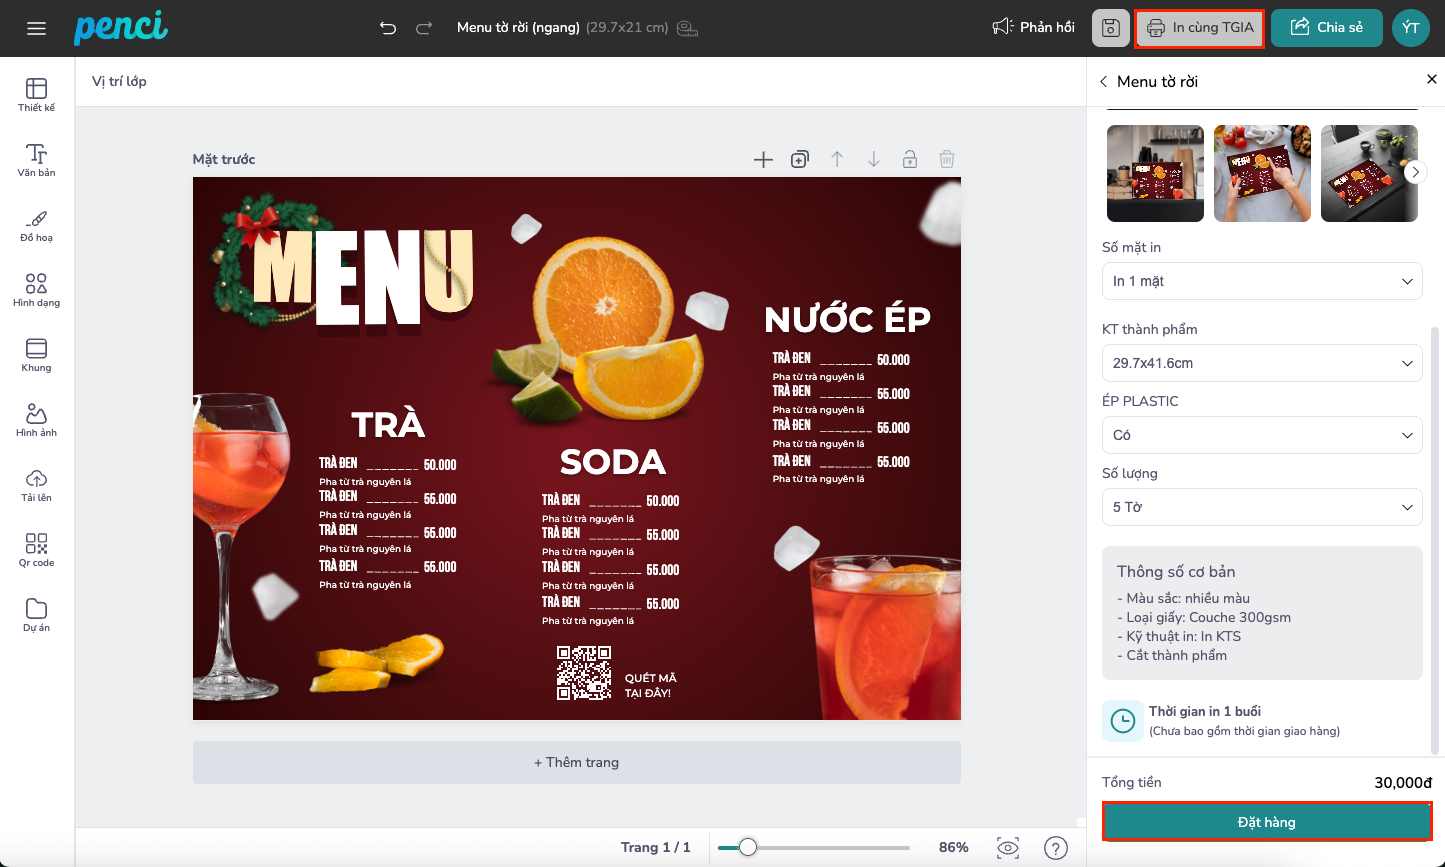Toggle the preview eye icon
The width and height of the screenshot is (1445, 867).
click(x=1008, y=848)
